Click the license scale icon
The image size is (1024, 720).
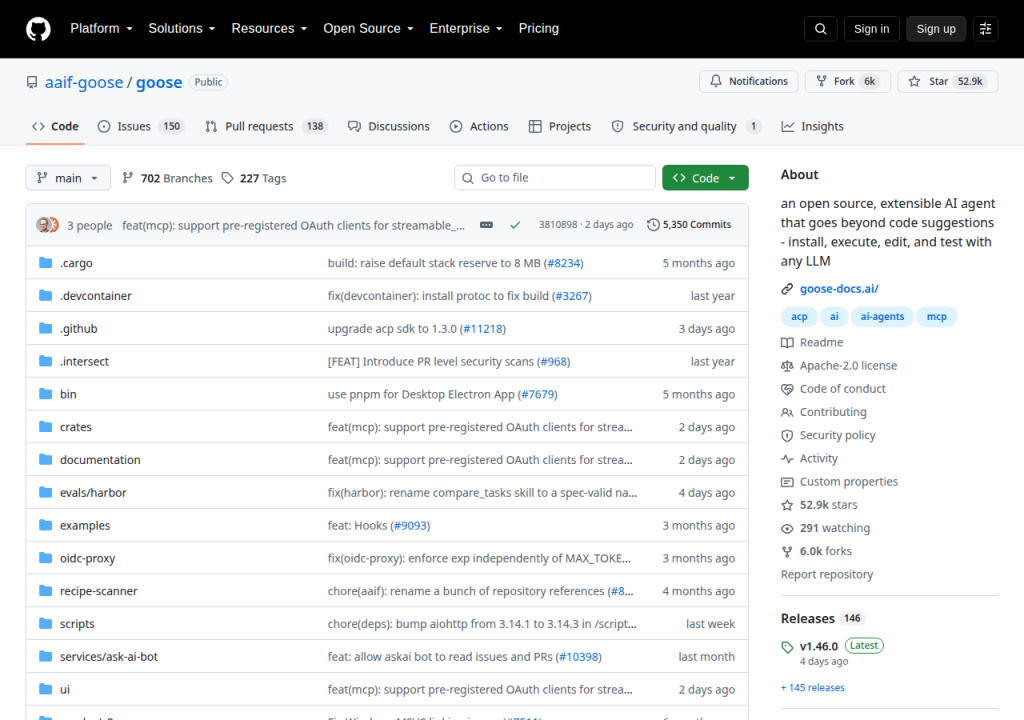787,366
